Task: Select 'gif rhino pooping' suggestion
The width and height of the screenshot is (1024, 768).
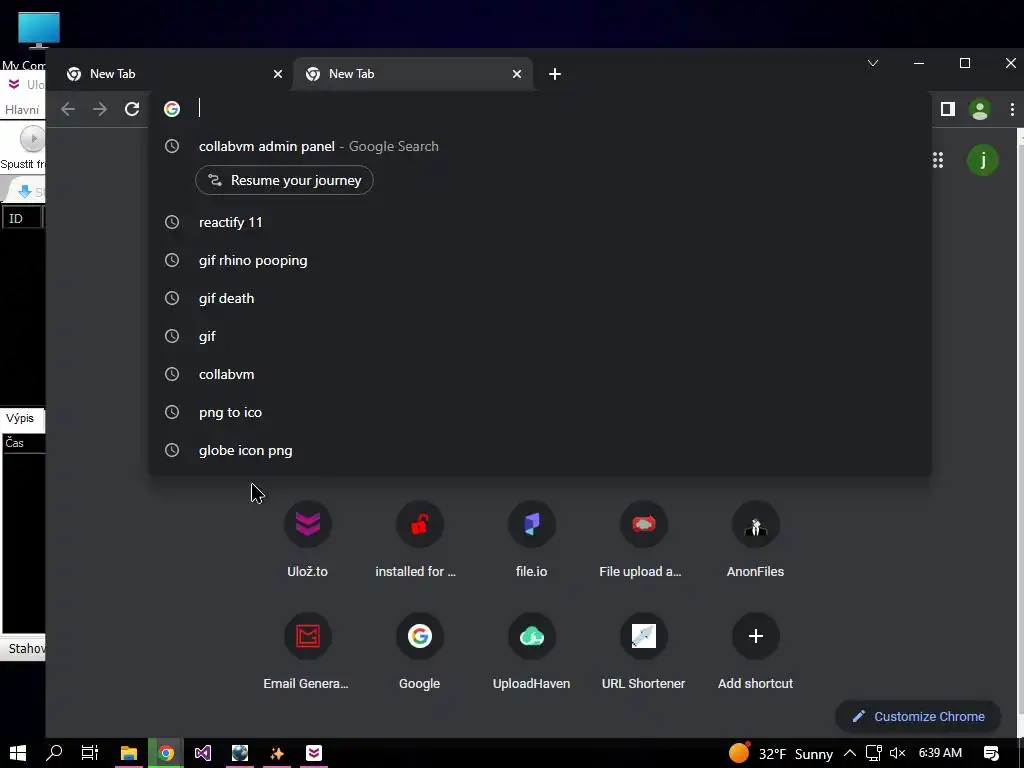Action: [x=539, y=260]
